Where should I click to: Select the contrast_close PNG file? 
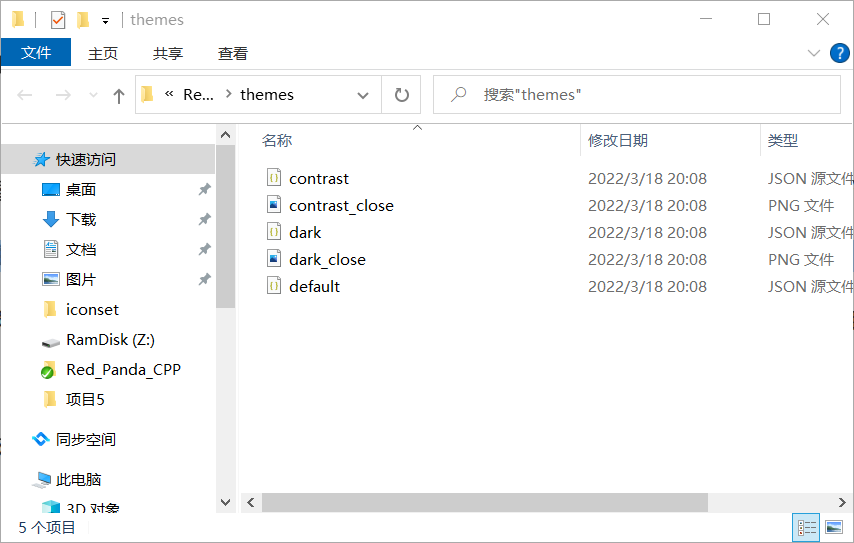click(x=341, y=205)
